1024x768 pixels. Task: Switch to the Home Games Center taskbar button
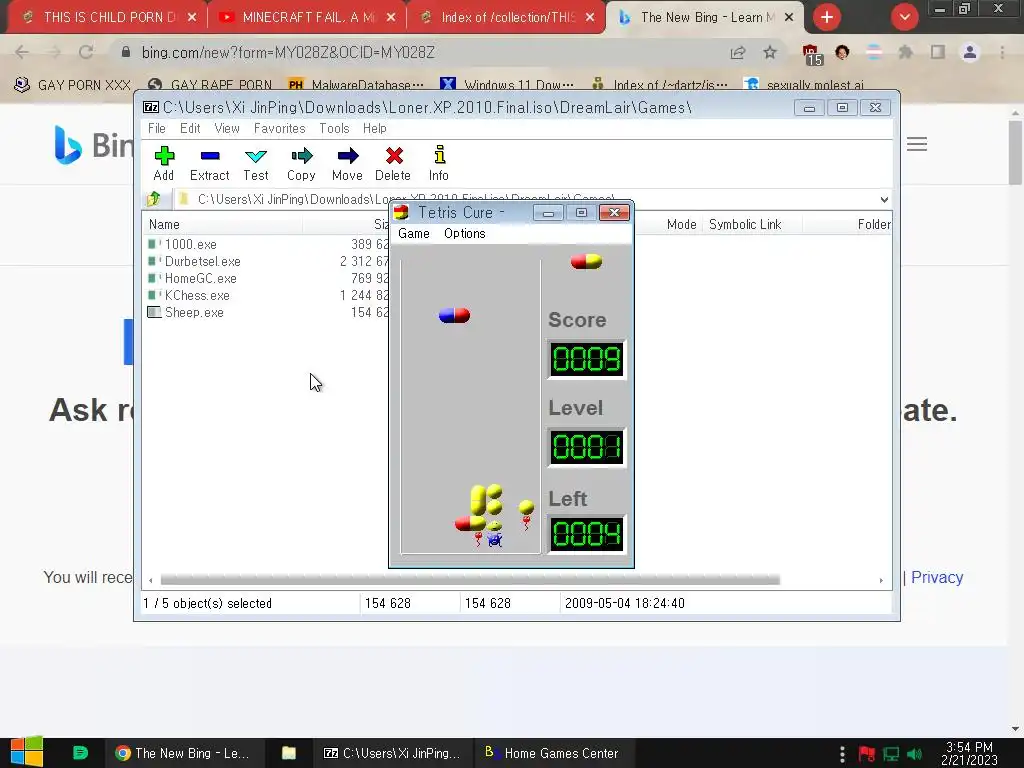[x=552, y=753]
